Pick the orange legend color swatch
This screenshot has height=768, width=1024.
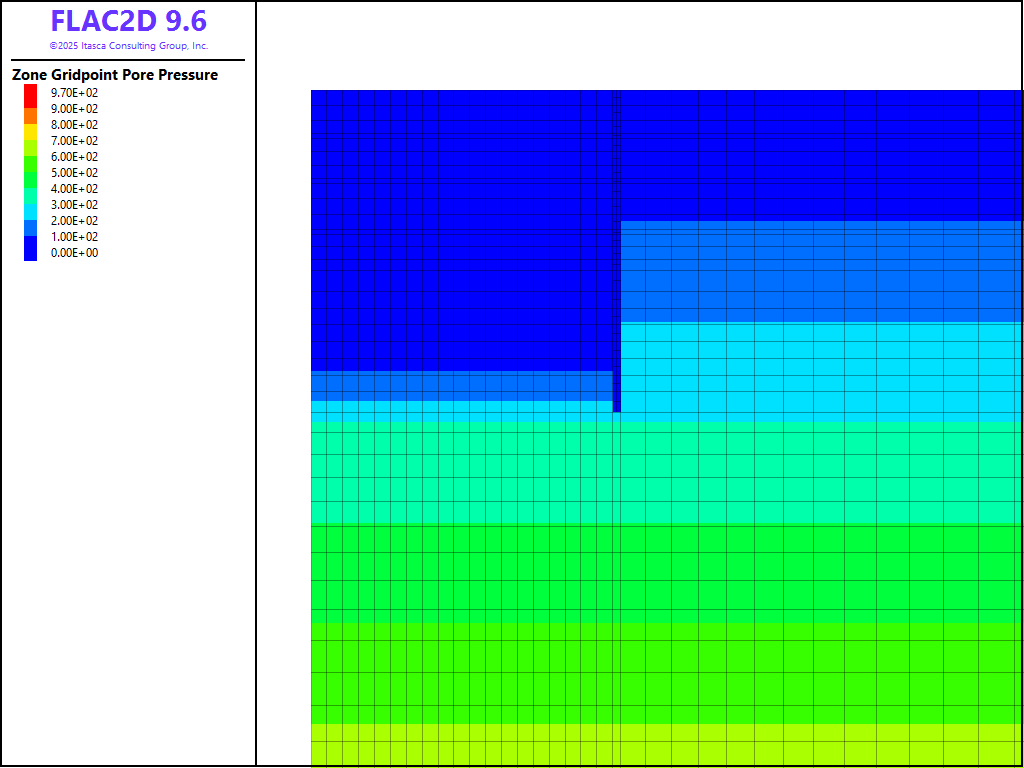click(30, 116)
